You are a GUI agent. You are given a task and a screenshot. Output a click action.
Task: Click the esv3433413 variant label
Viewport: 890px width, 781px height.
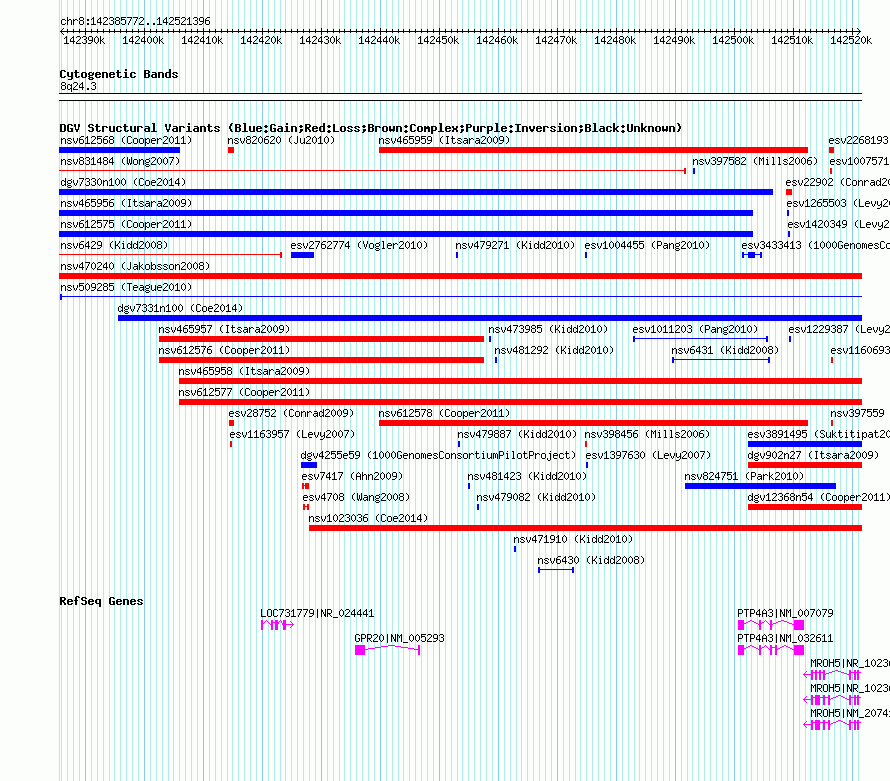coord(815,245)
